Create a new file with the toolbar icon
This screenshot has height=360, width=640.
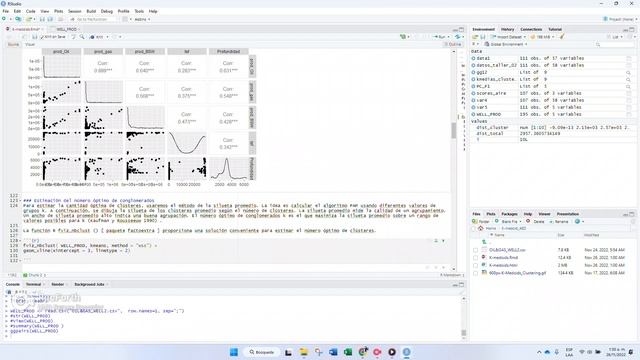tap(4, 19)
